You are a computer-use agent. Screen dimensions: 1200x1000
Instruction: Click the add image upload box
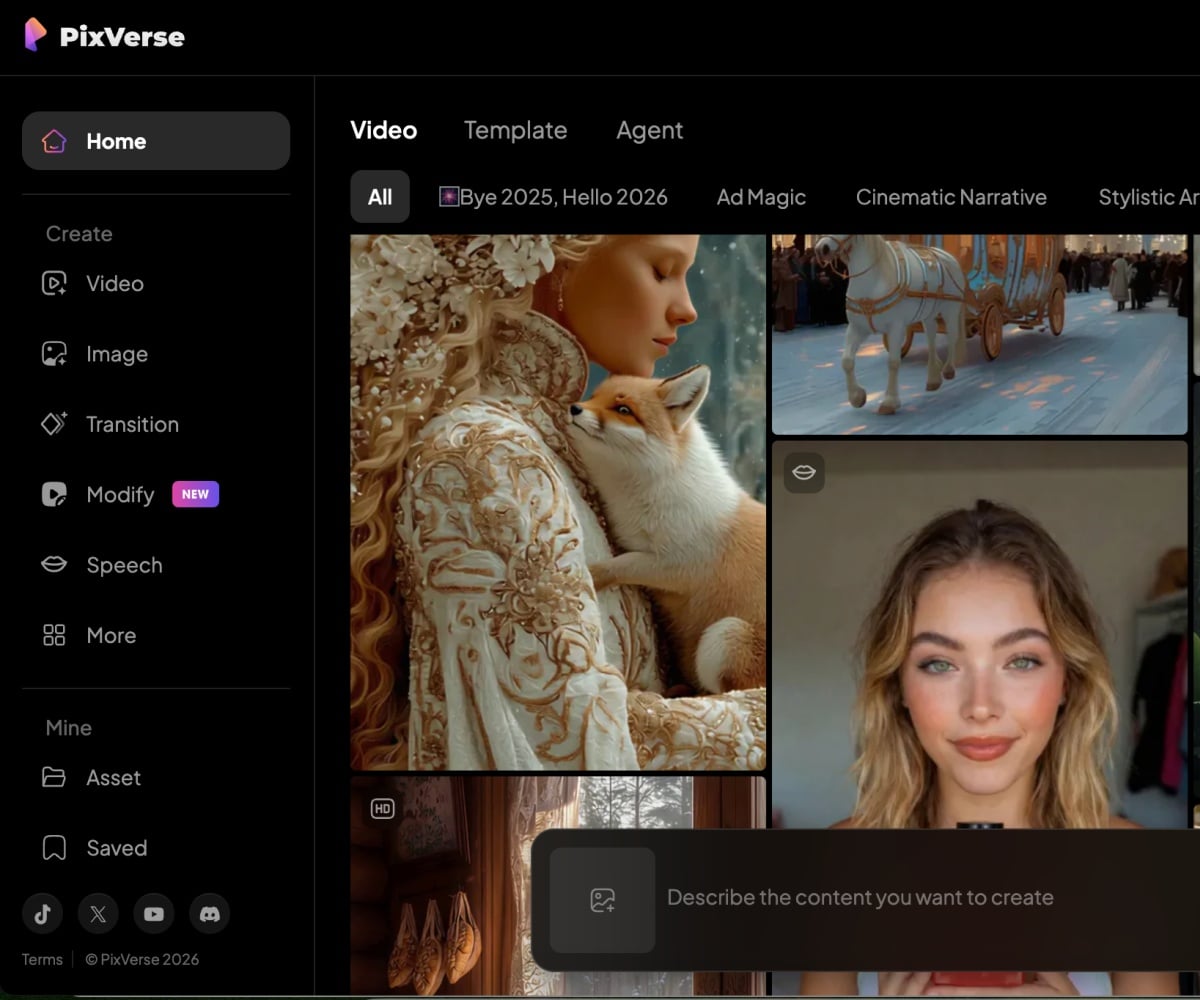(602, 900)
